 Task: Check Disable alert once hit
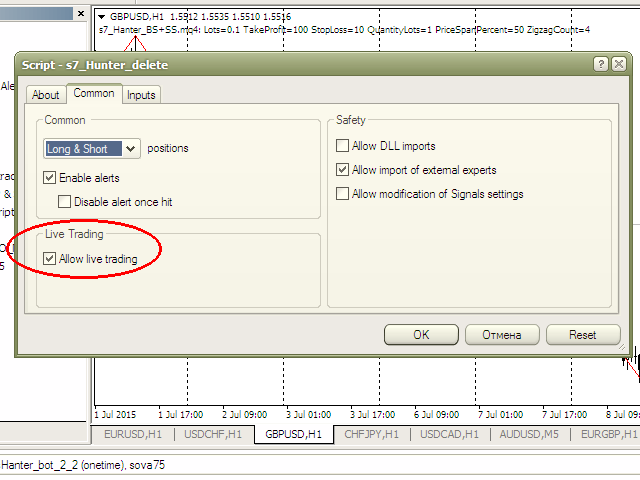point(64,202)
